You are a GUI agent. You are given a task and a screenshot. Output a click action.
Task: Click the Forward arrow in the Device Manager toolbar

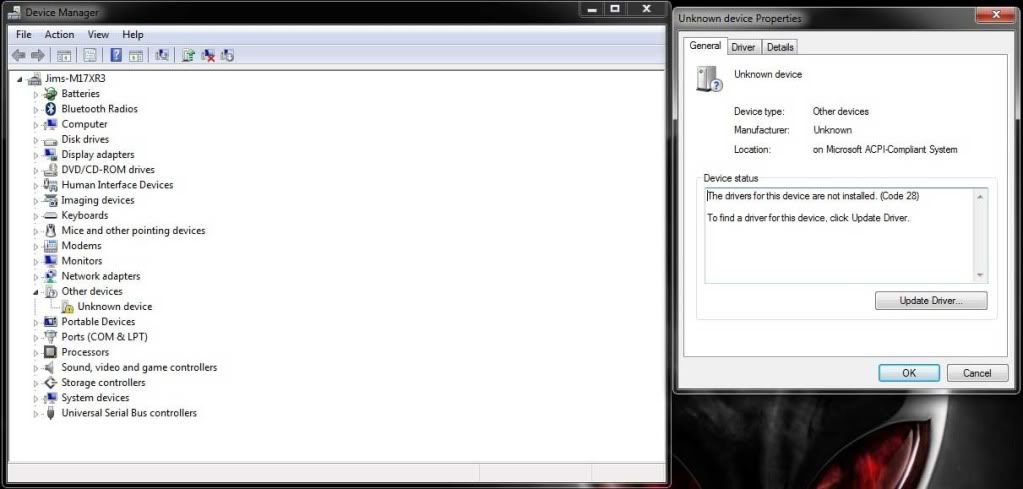(x=38, y=55)
